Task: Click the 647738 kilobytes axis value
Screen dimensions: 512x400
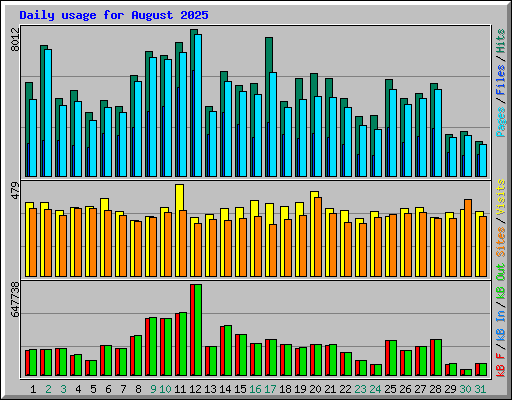Action: tap(15, 299)
